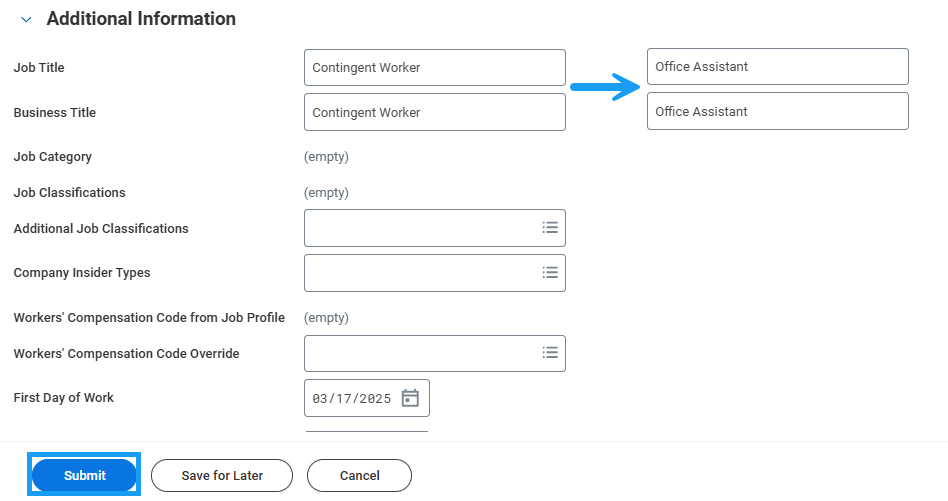This screenshot has height=501, width=948.
Task: Collapse the Additional Information section chevron
Action: click(x=26, y=19)
